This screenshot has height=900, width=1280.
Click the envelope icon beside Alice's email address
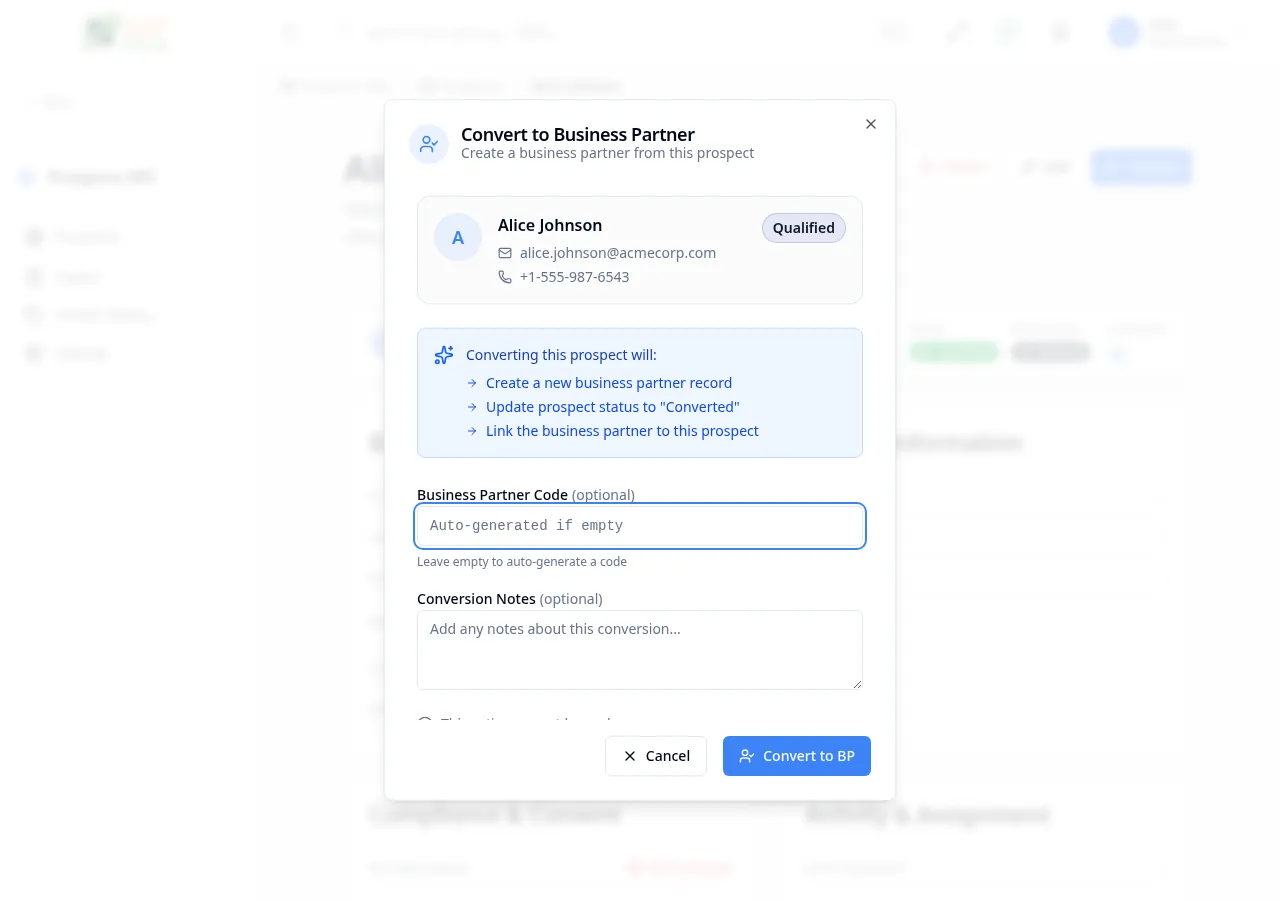[x=505, y=253]
